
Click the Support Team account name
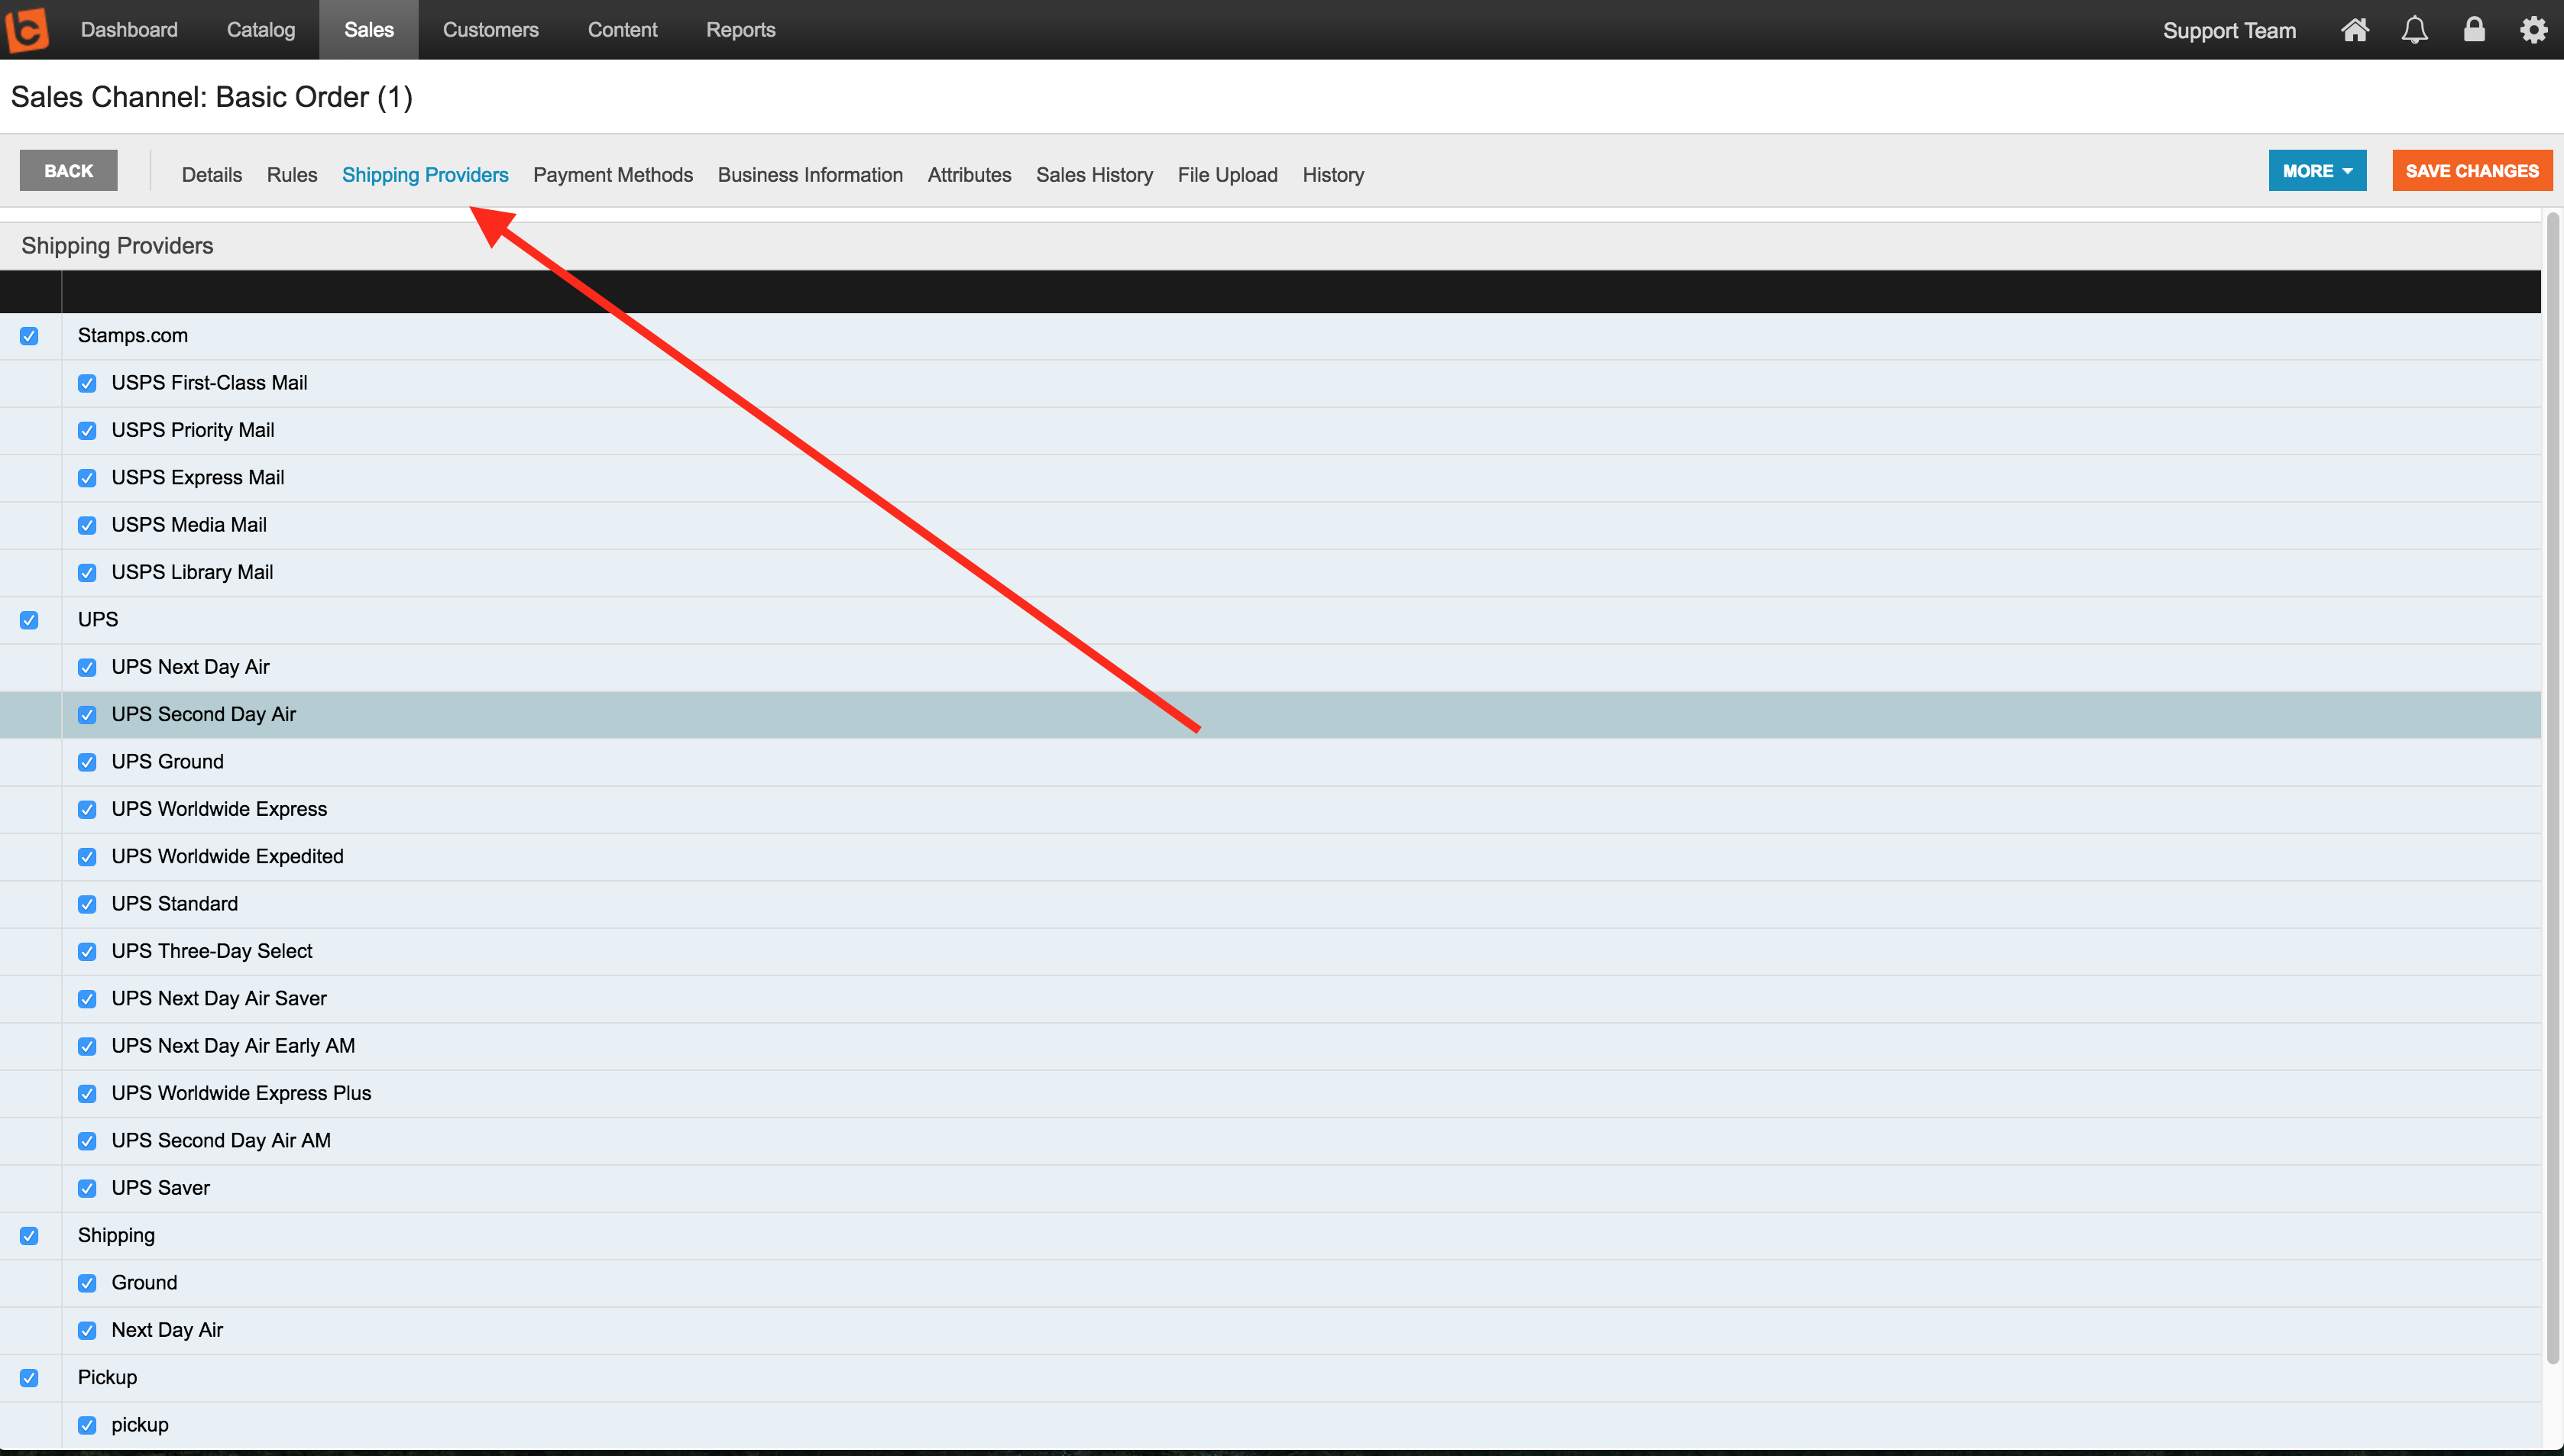click(x=2229, y=31)
